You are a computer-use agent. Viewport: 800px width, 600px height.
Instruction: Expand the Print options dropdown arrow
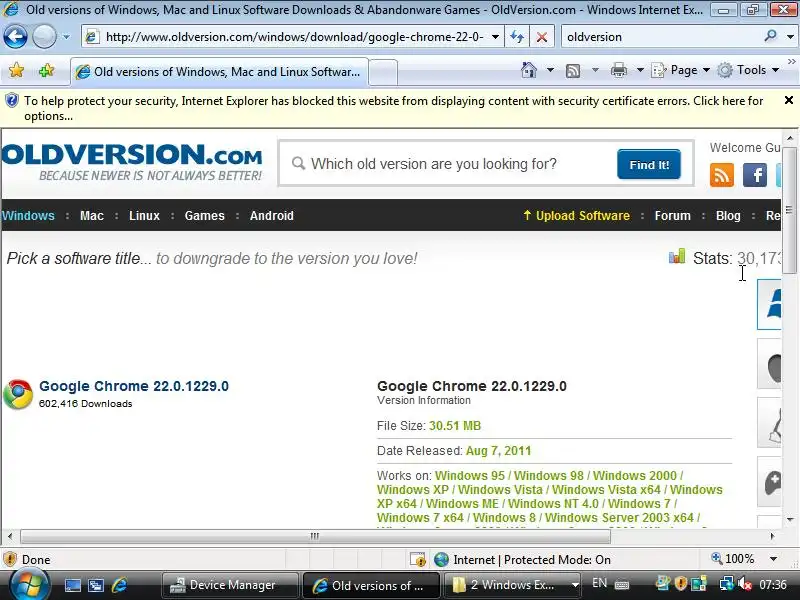[x=640, y=70]
